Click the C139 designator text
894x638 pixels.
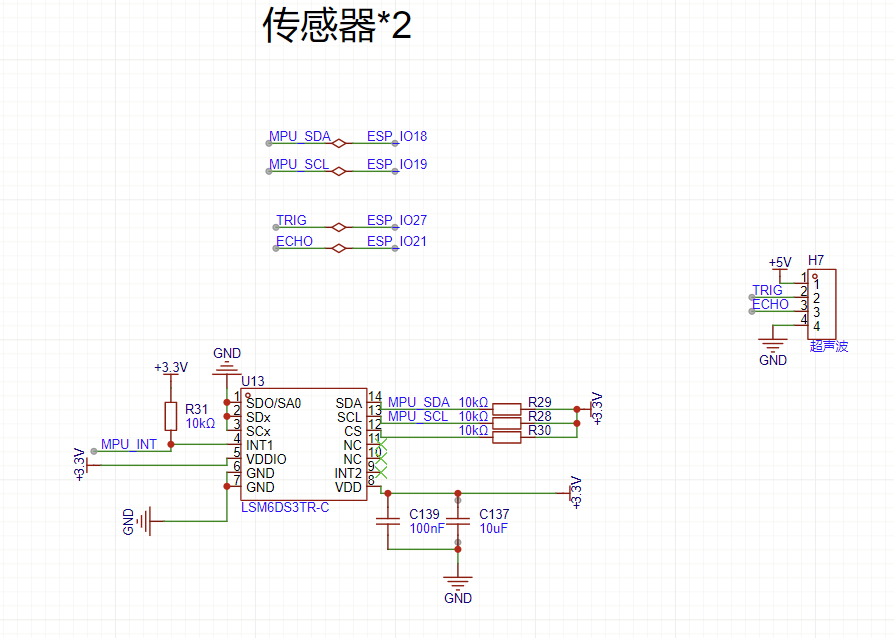point(424,514)
